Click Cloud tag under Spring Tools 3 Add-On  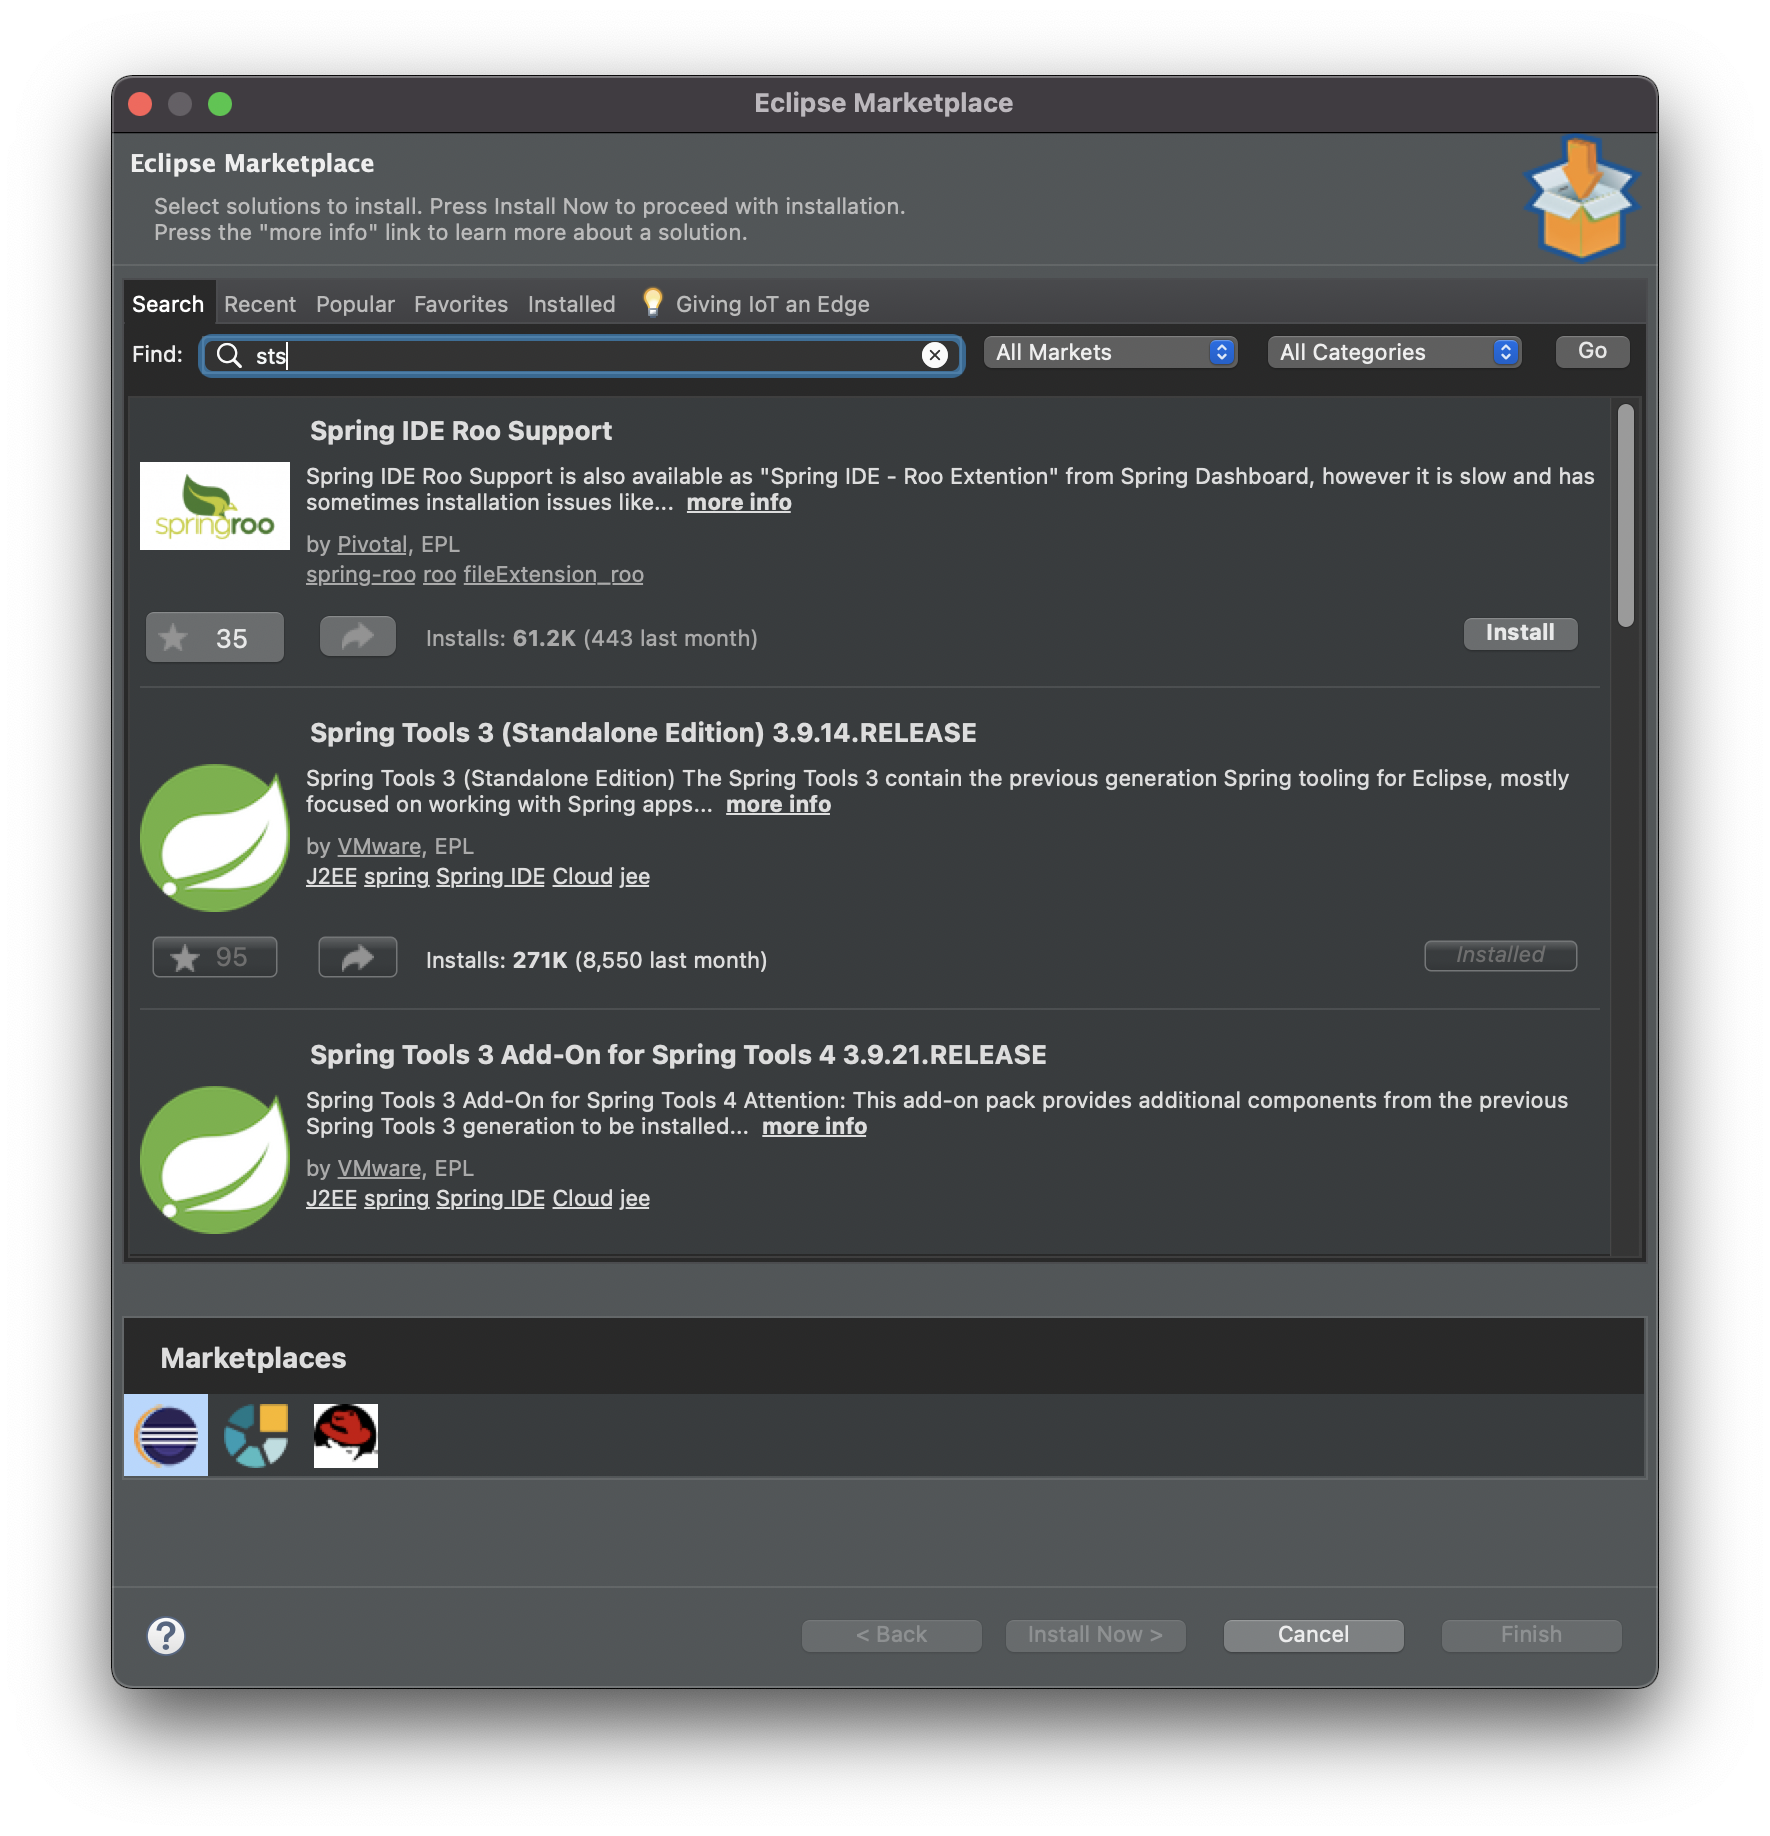[x=582, y=1198]
